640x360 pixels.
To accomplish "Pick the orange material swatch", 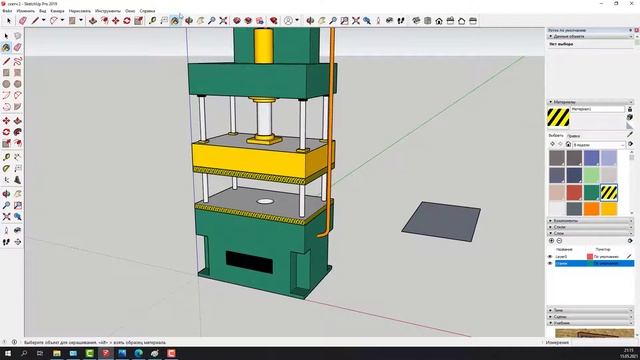I will (591, 209).
